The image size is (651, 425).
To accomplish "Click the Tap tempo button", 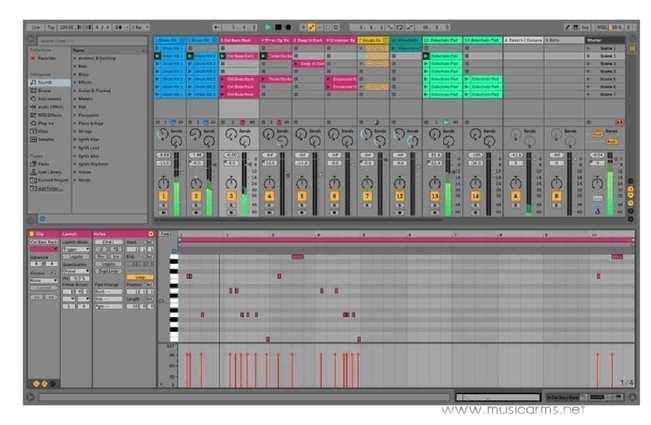I will coord(49,27).
